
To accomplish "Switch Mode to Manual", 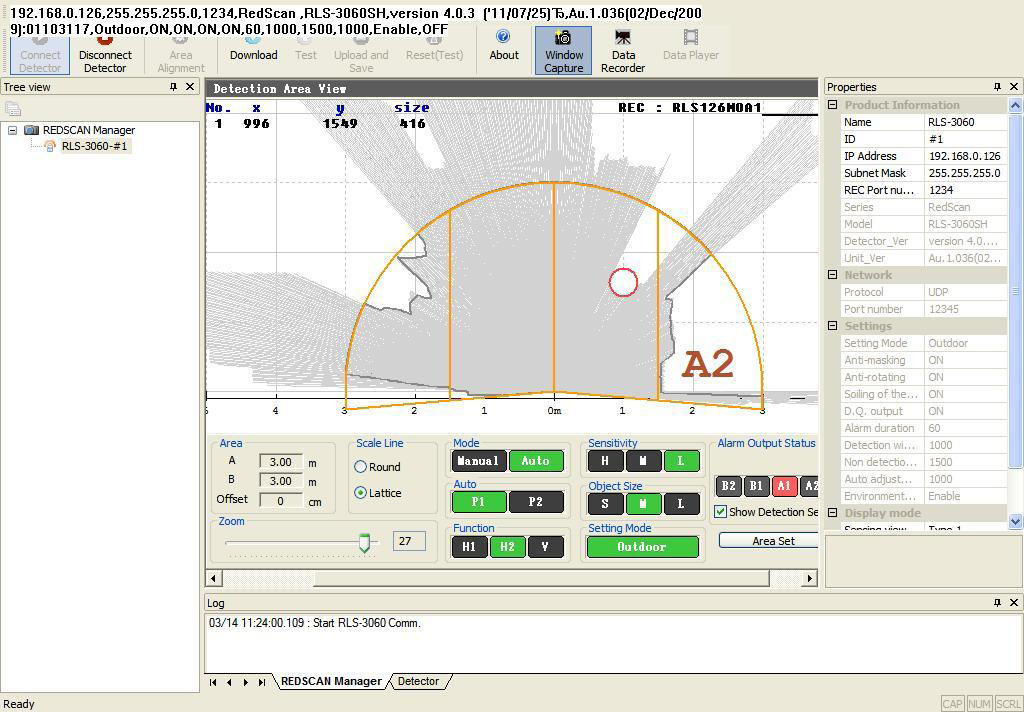I will [x=479, y=461].
